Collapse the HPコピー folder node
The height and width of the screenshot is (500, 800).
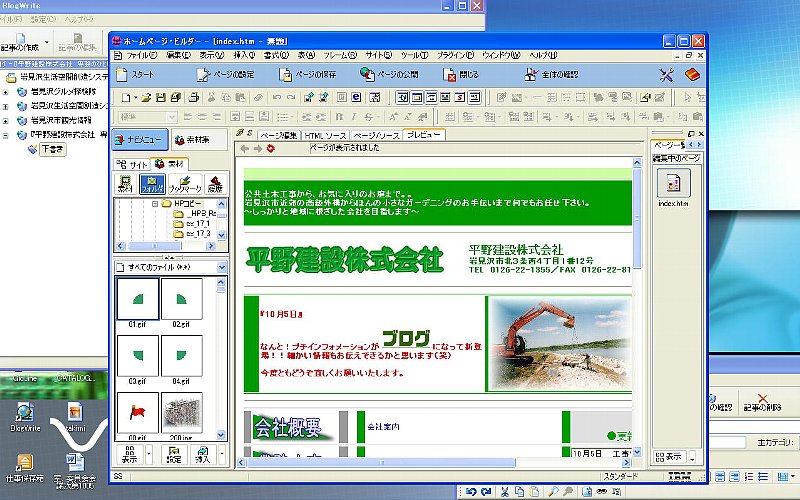[x=154, y=204]
